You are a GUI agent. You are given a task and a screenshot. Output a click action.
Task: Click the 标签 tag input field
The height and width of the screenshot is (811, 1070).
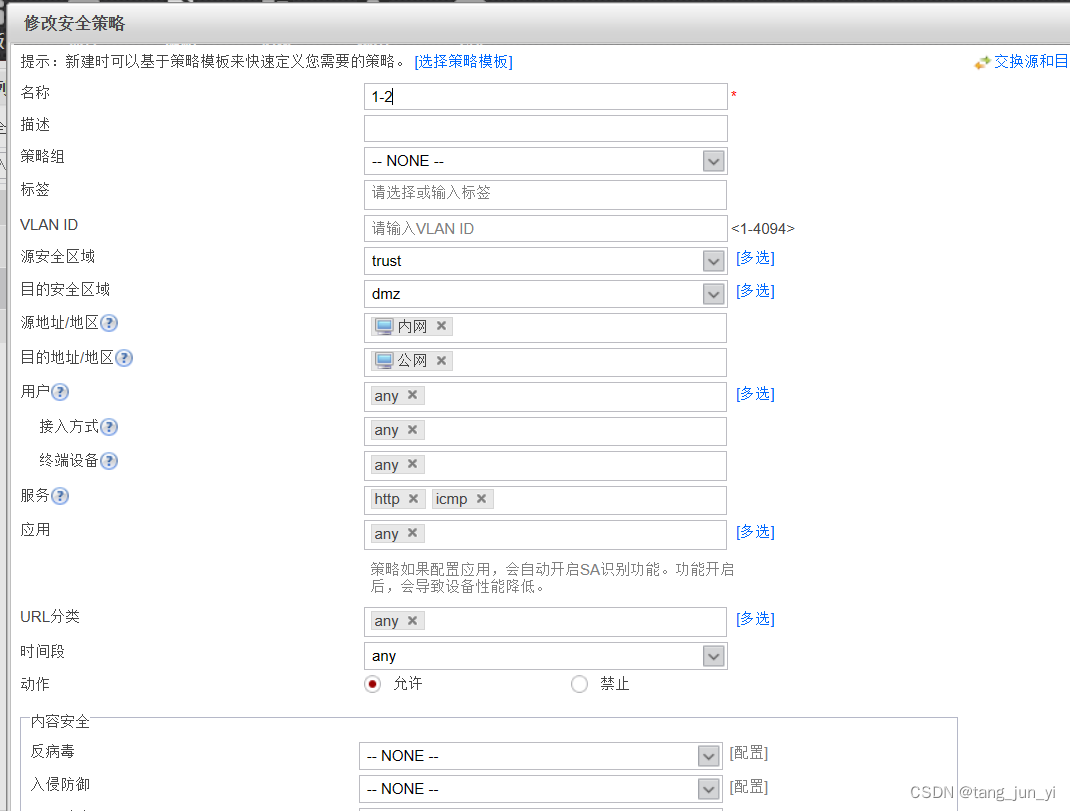(x=545, y=195)
